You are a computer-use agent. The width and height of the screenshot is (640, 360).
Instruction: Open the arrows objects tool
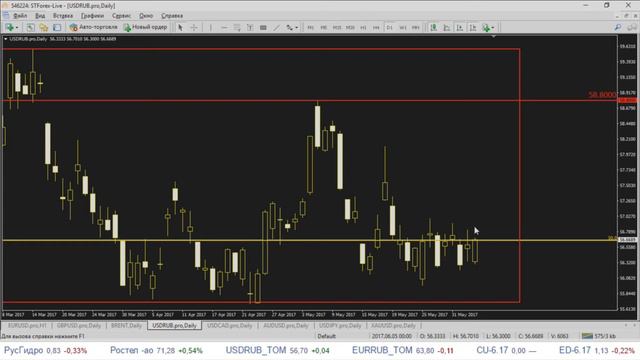click(289, 27)
